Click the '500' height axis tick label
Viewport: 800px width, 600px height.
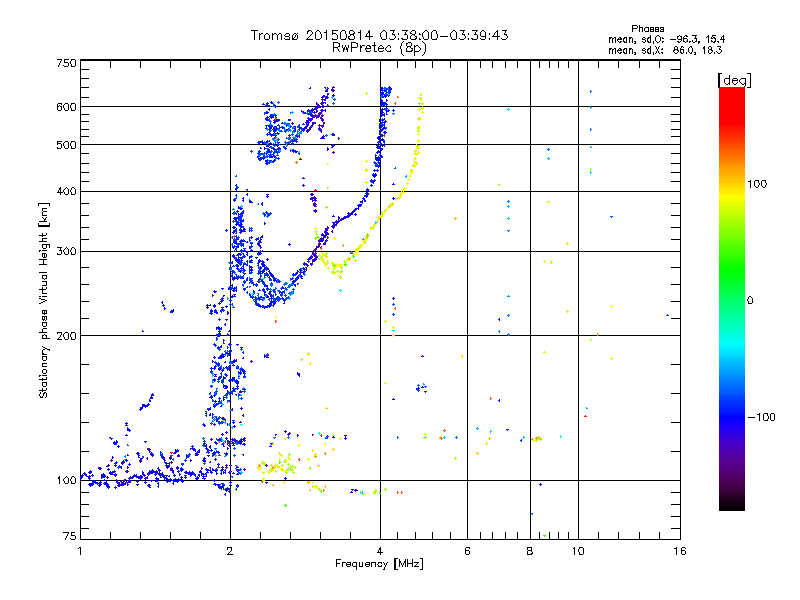point(66,145)
